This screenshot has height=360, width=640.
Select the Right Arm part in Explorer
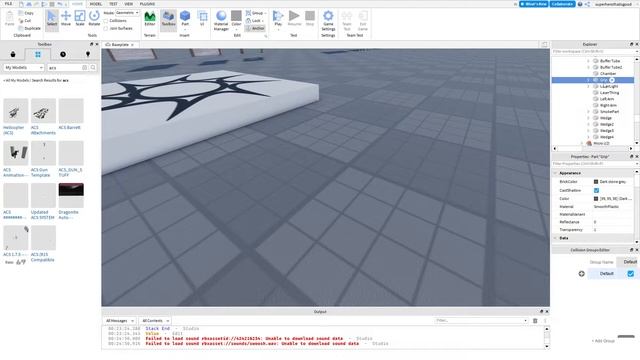point(608,105)
